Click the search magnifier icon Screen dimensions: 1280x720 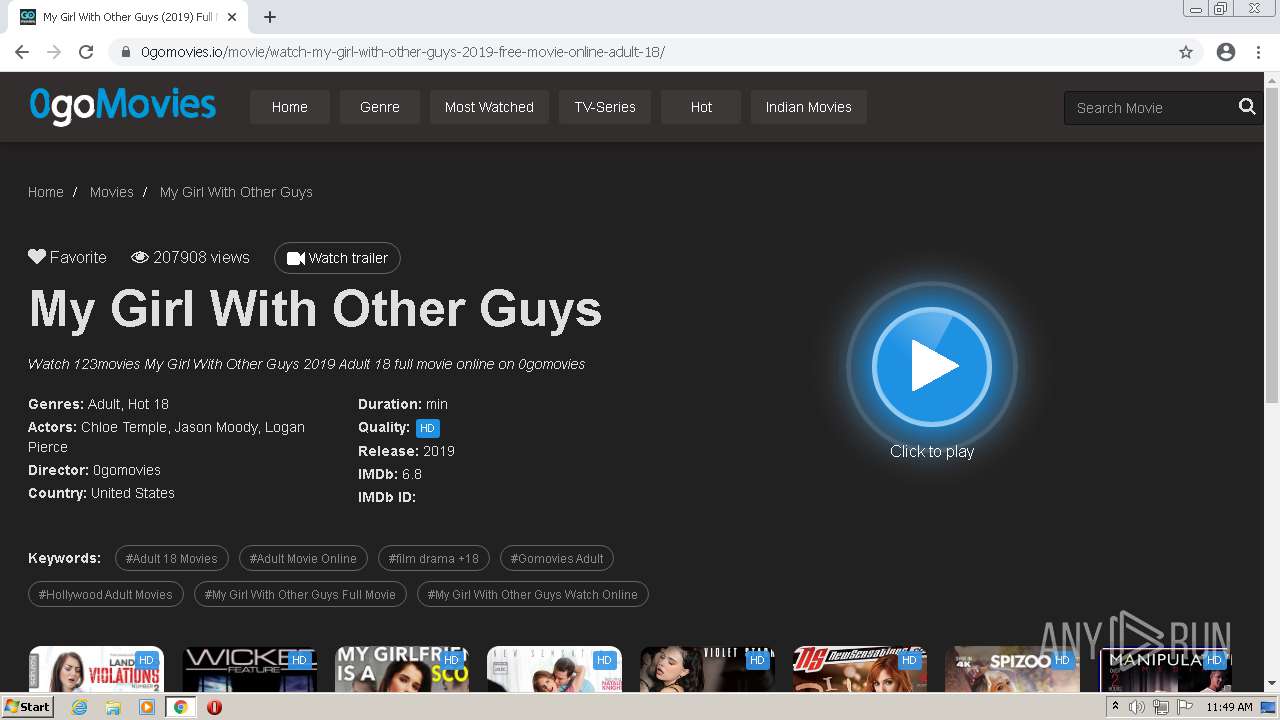coord(1247,107)
